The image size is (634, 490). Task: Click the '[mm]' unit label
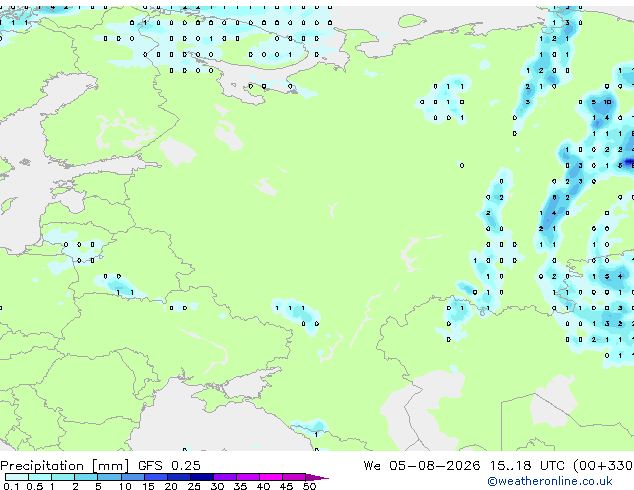pos(110,466)
